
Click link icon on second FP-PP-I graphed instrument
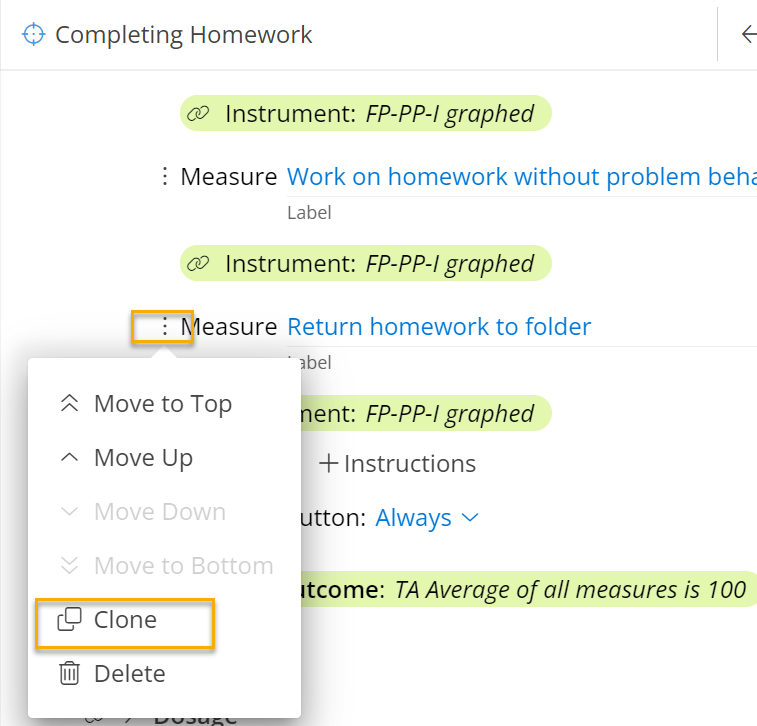pyautogui.click(x=198, y=264)
